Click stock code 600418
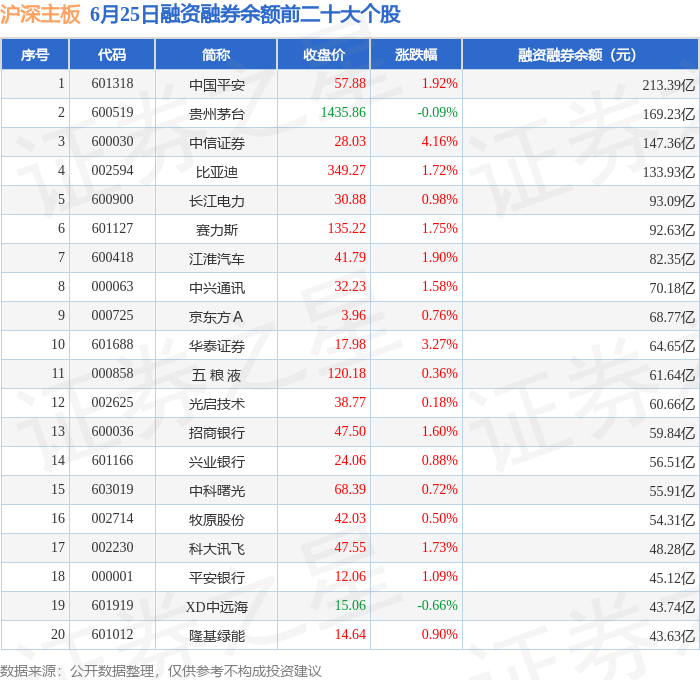The height and width of the screenshot is (680, 700). coord(112,258)
